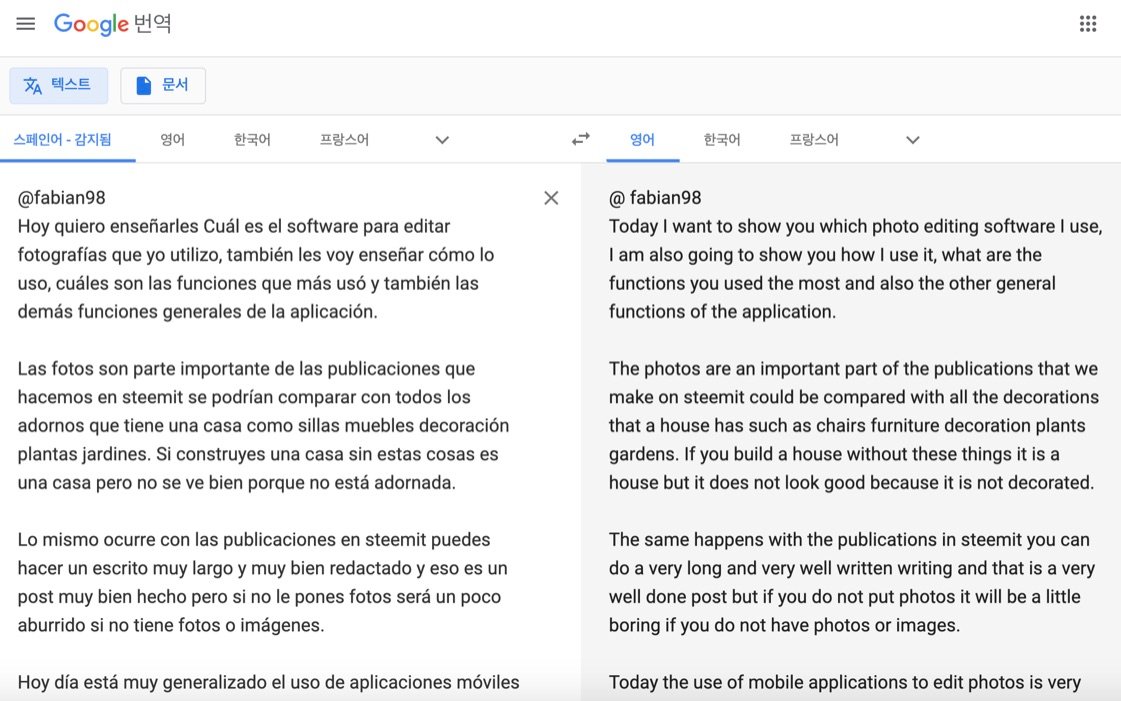The height and width of the screenshot is (701, 1121).
Task: Open the hamburger main menu
Action: tap(26, 24)
